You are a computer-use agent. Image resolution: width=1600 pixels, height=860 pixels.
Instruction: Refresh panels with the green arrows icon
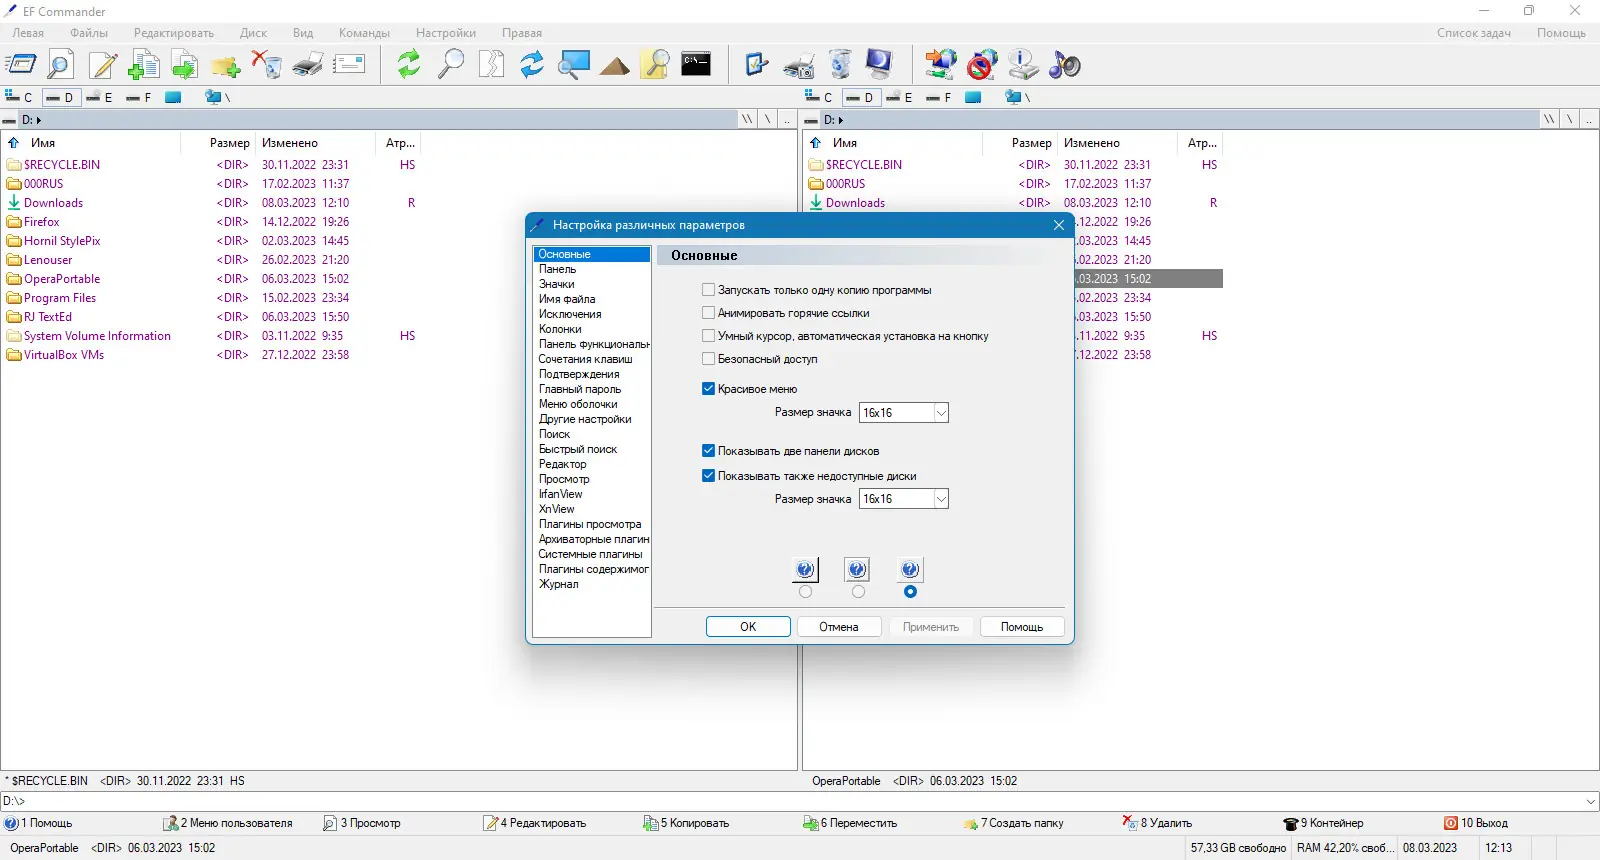[409, 65]
